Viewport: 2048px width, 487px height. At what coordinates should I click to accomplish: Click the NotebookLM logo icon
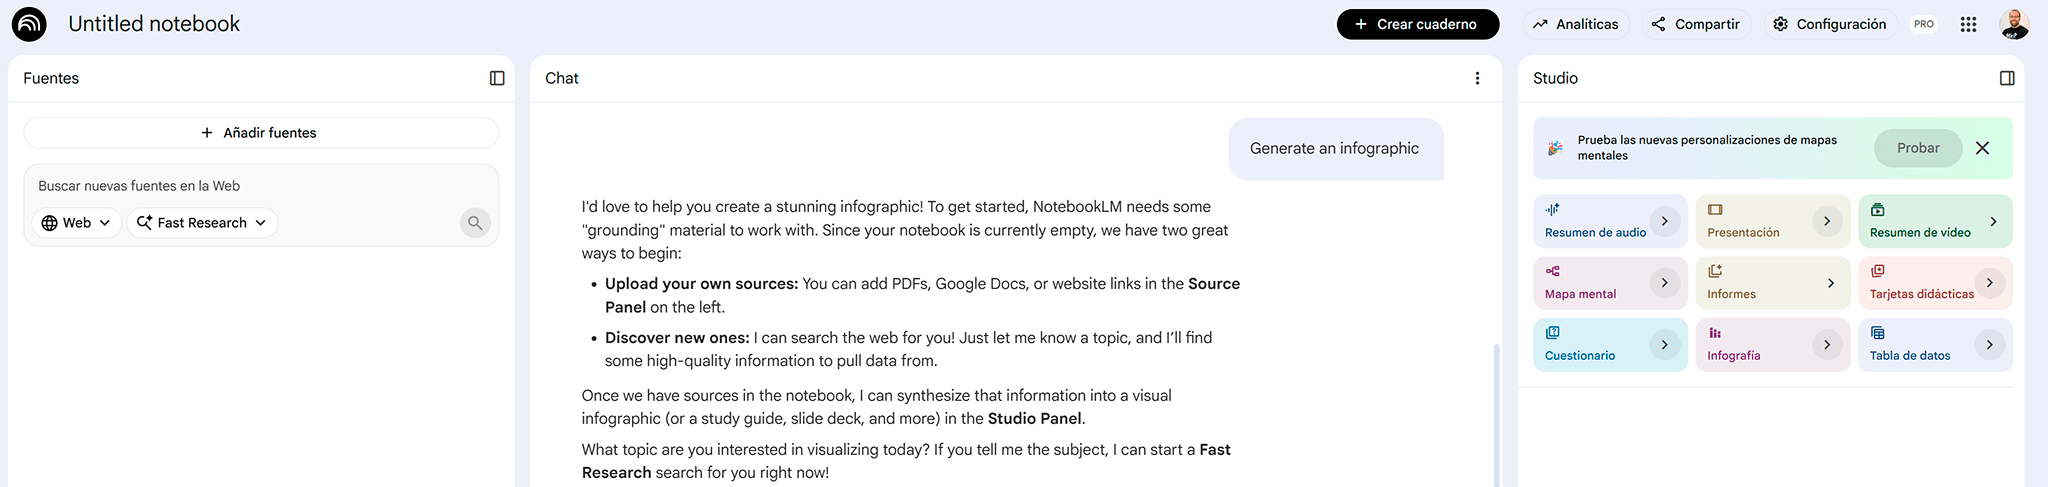click(x=29, y=24)
